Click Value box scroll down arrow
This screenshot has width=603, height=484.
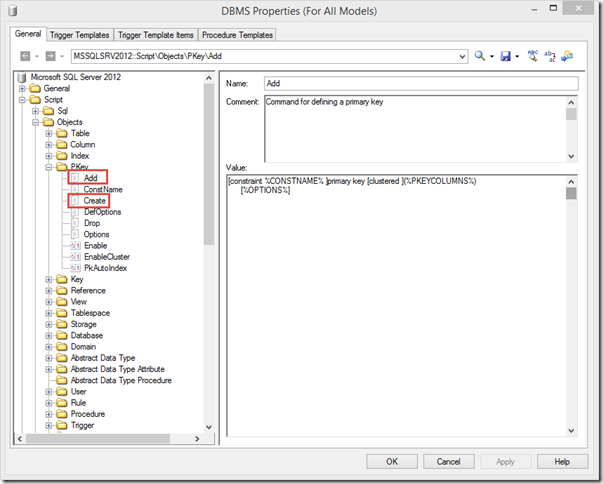[x=571, y=431]
